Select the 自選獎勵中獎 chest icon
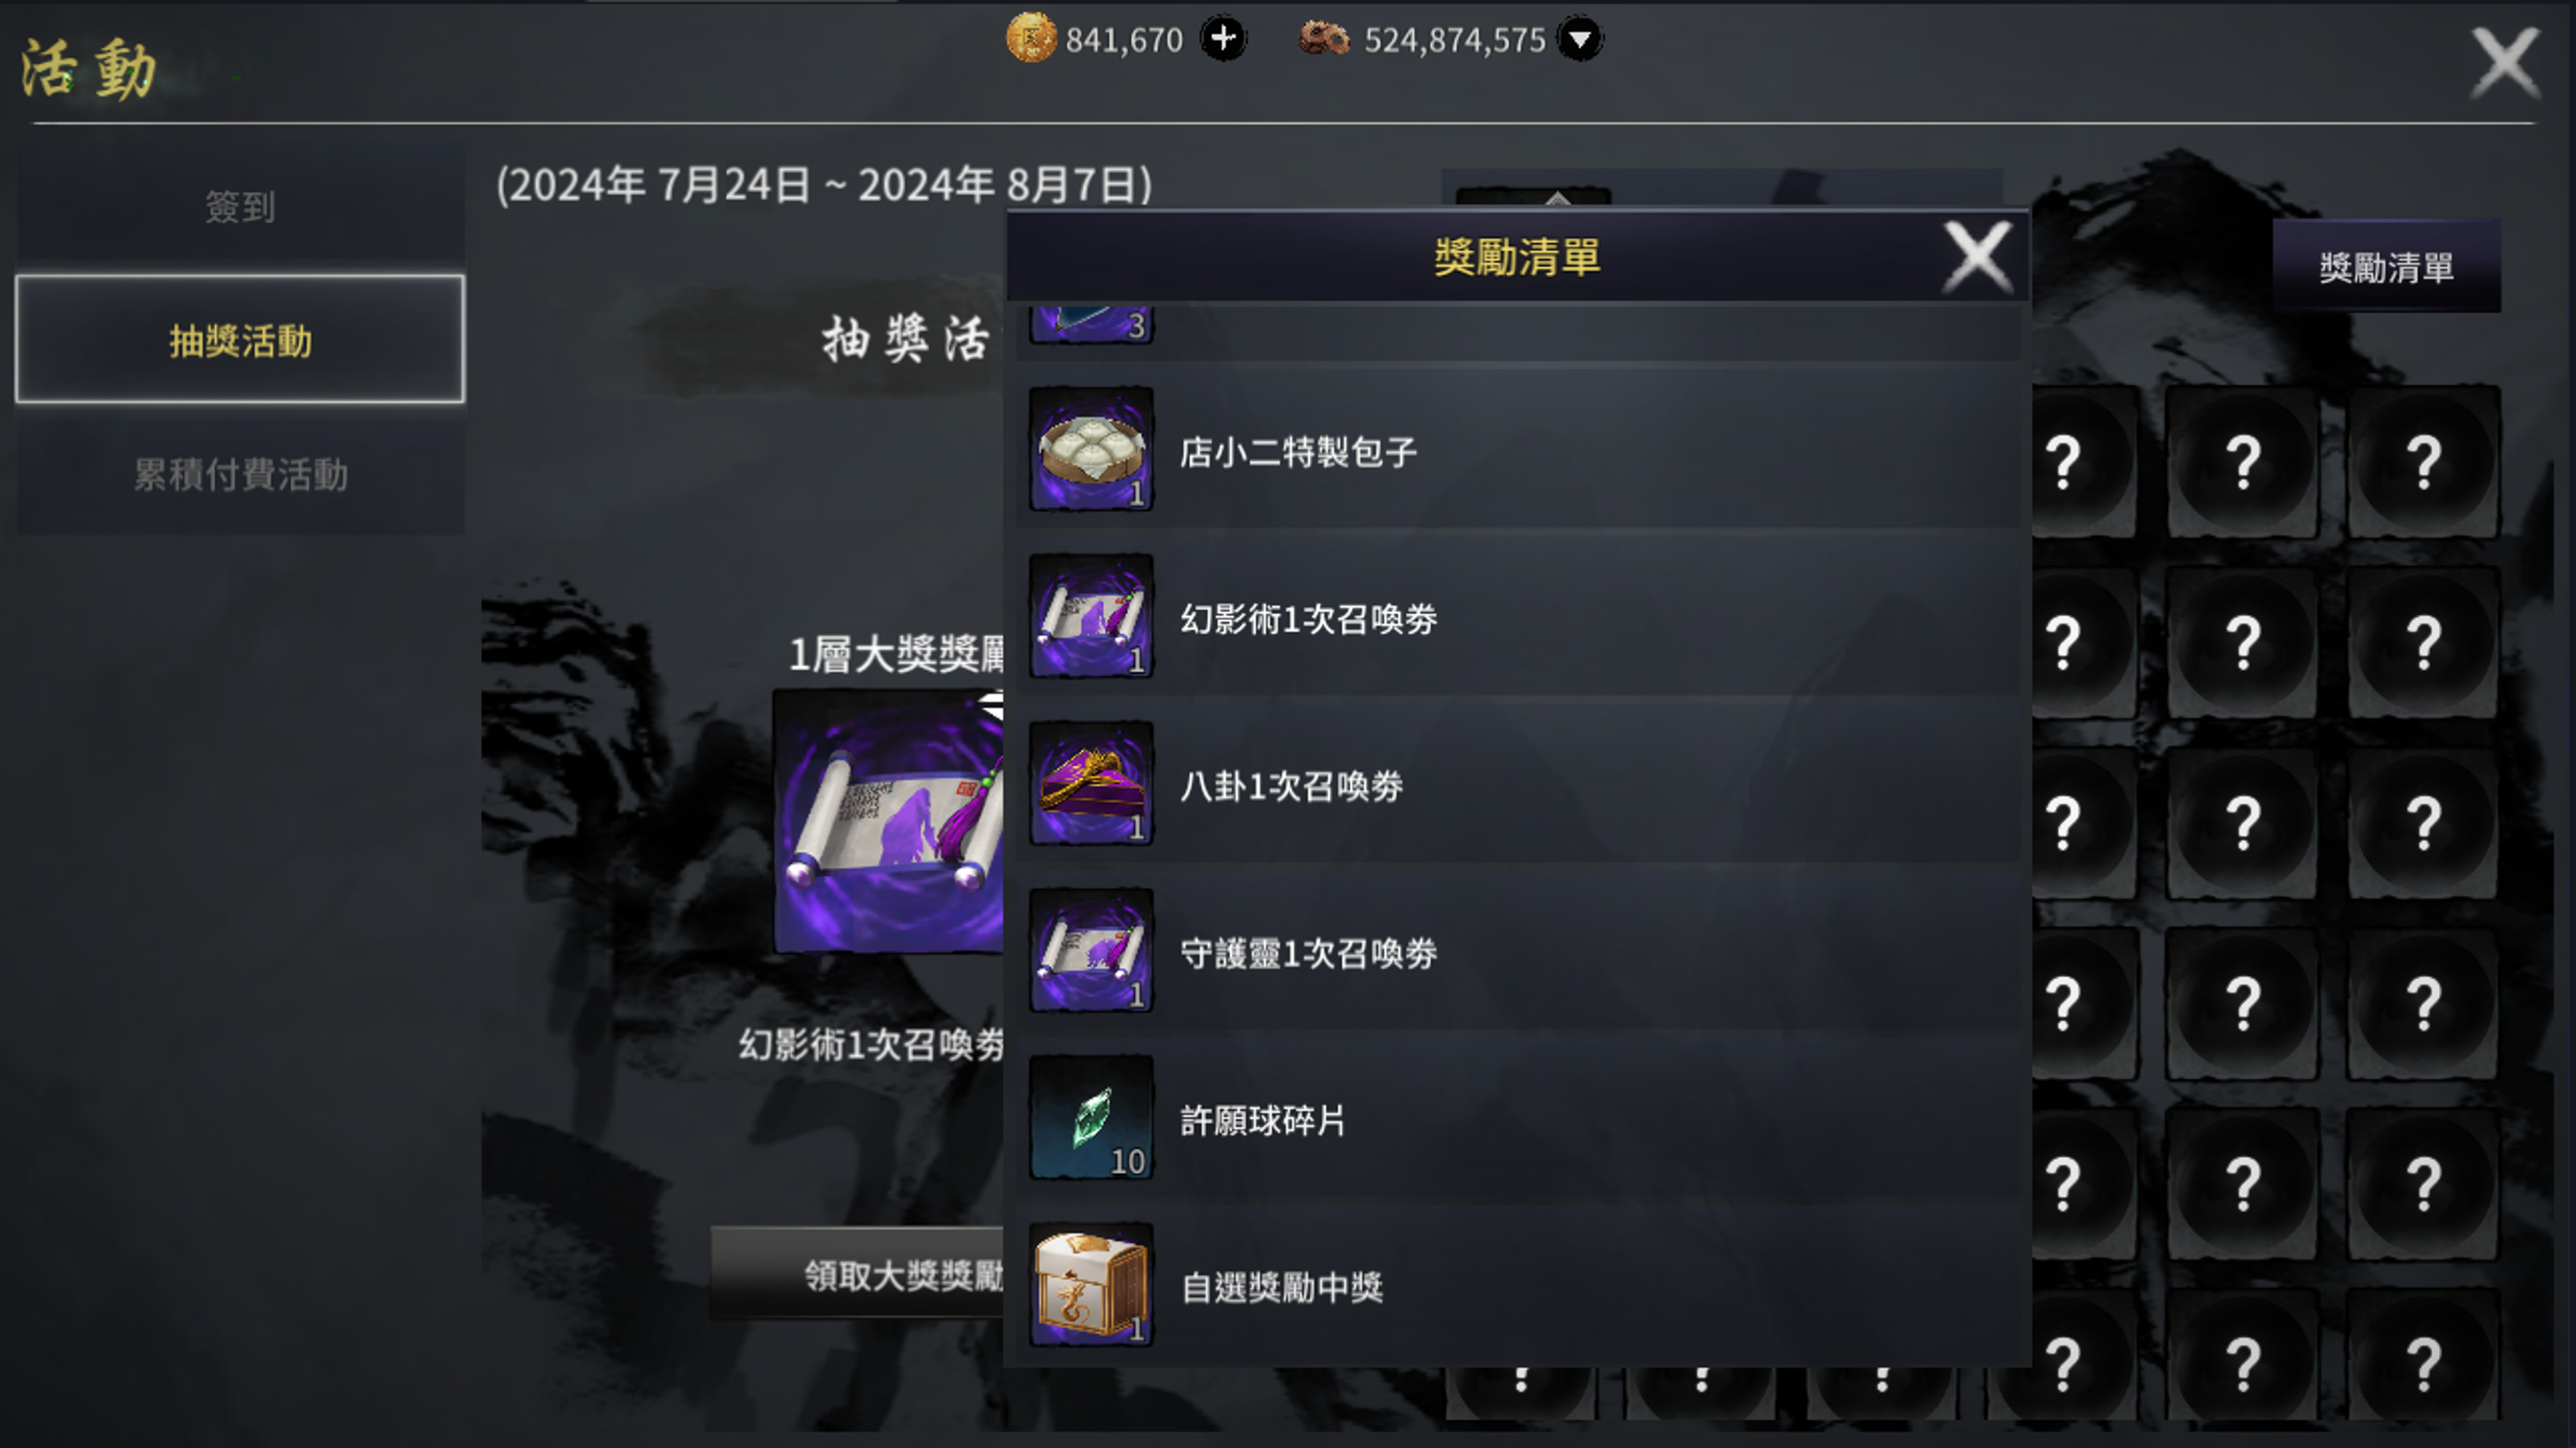This screenshot has width=2576, height=1448. pos(1091,1284)
